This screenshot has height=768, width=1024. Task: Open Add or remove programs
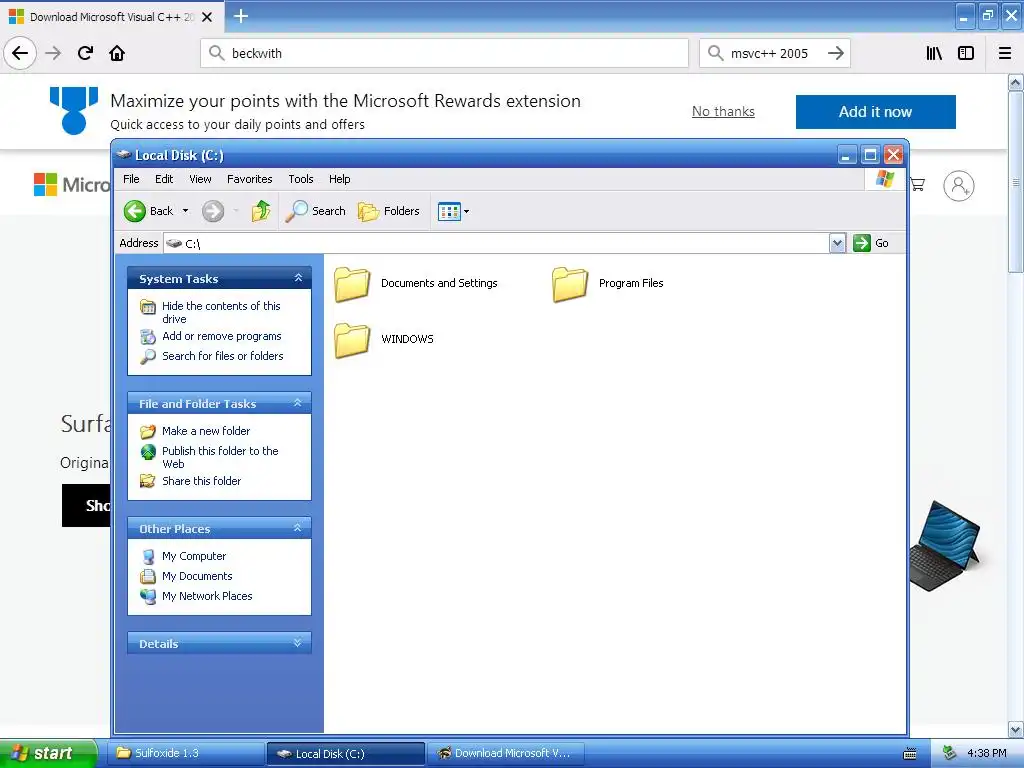221,336
